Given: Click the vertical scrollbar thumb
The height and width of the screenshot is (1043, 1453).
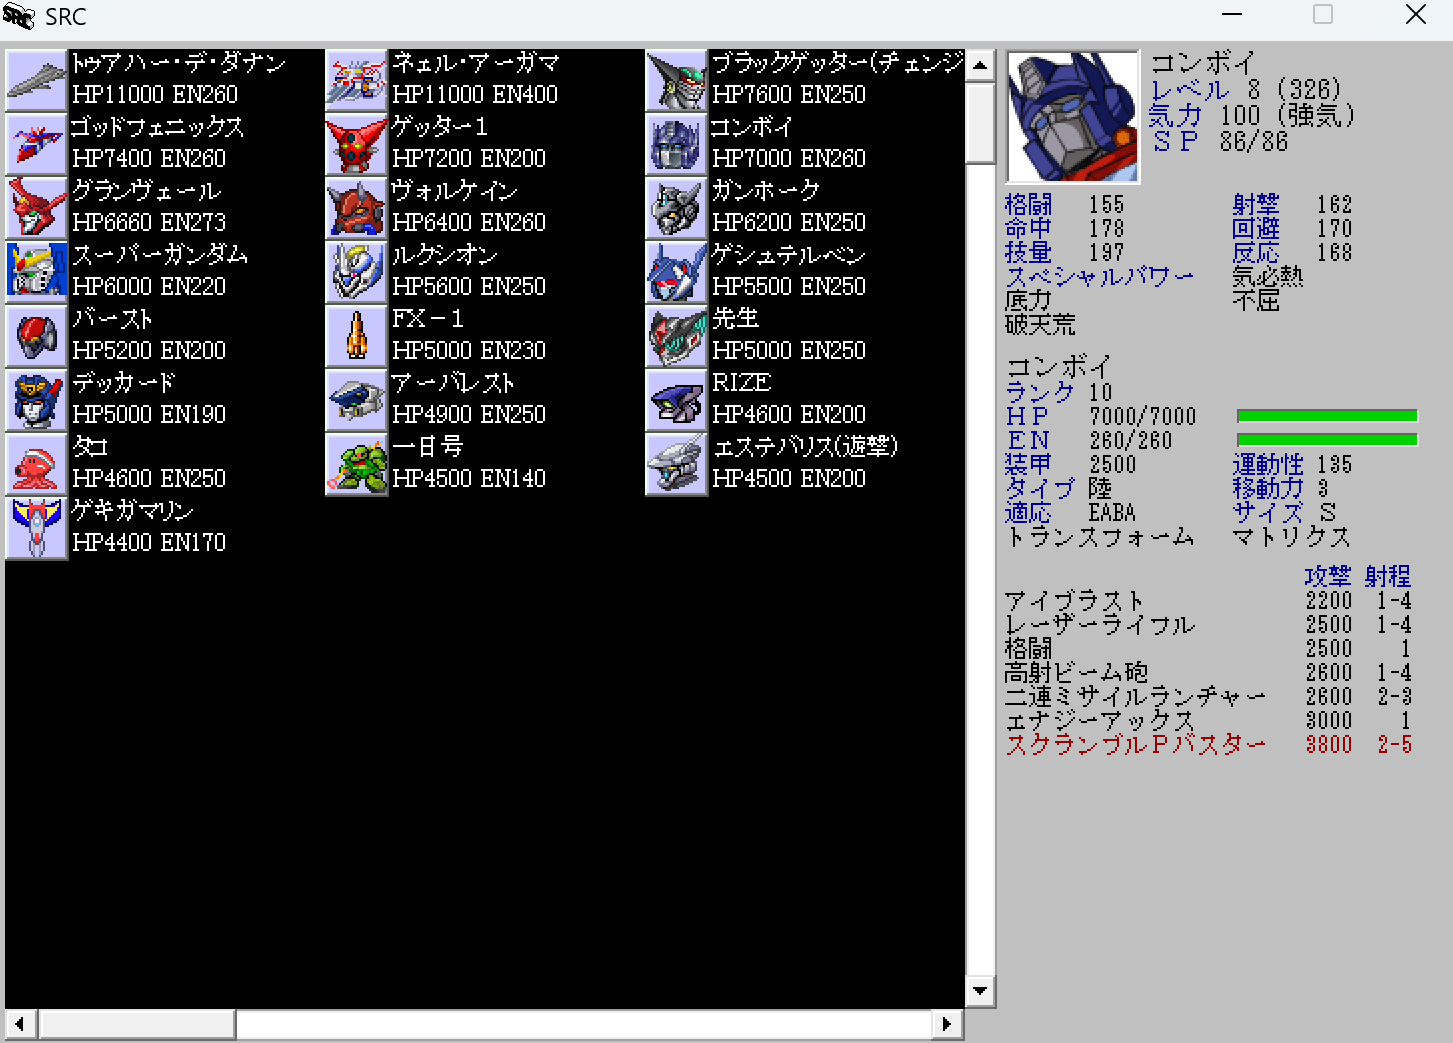Looking at the screenshot, I should [980, 123].
